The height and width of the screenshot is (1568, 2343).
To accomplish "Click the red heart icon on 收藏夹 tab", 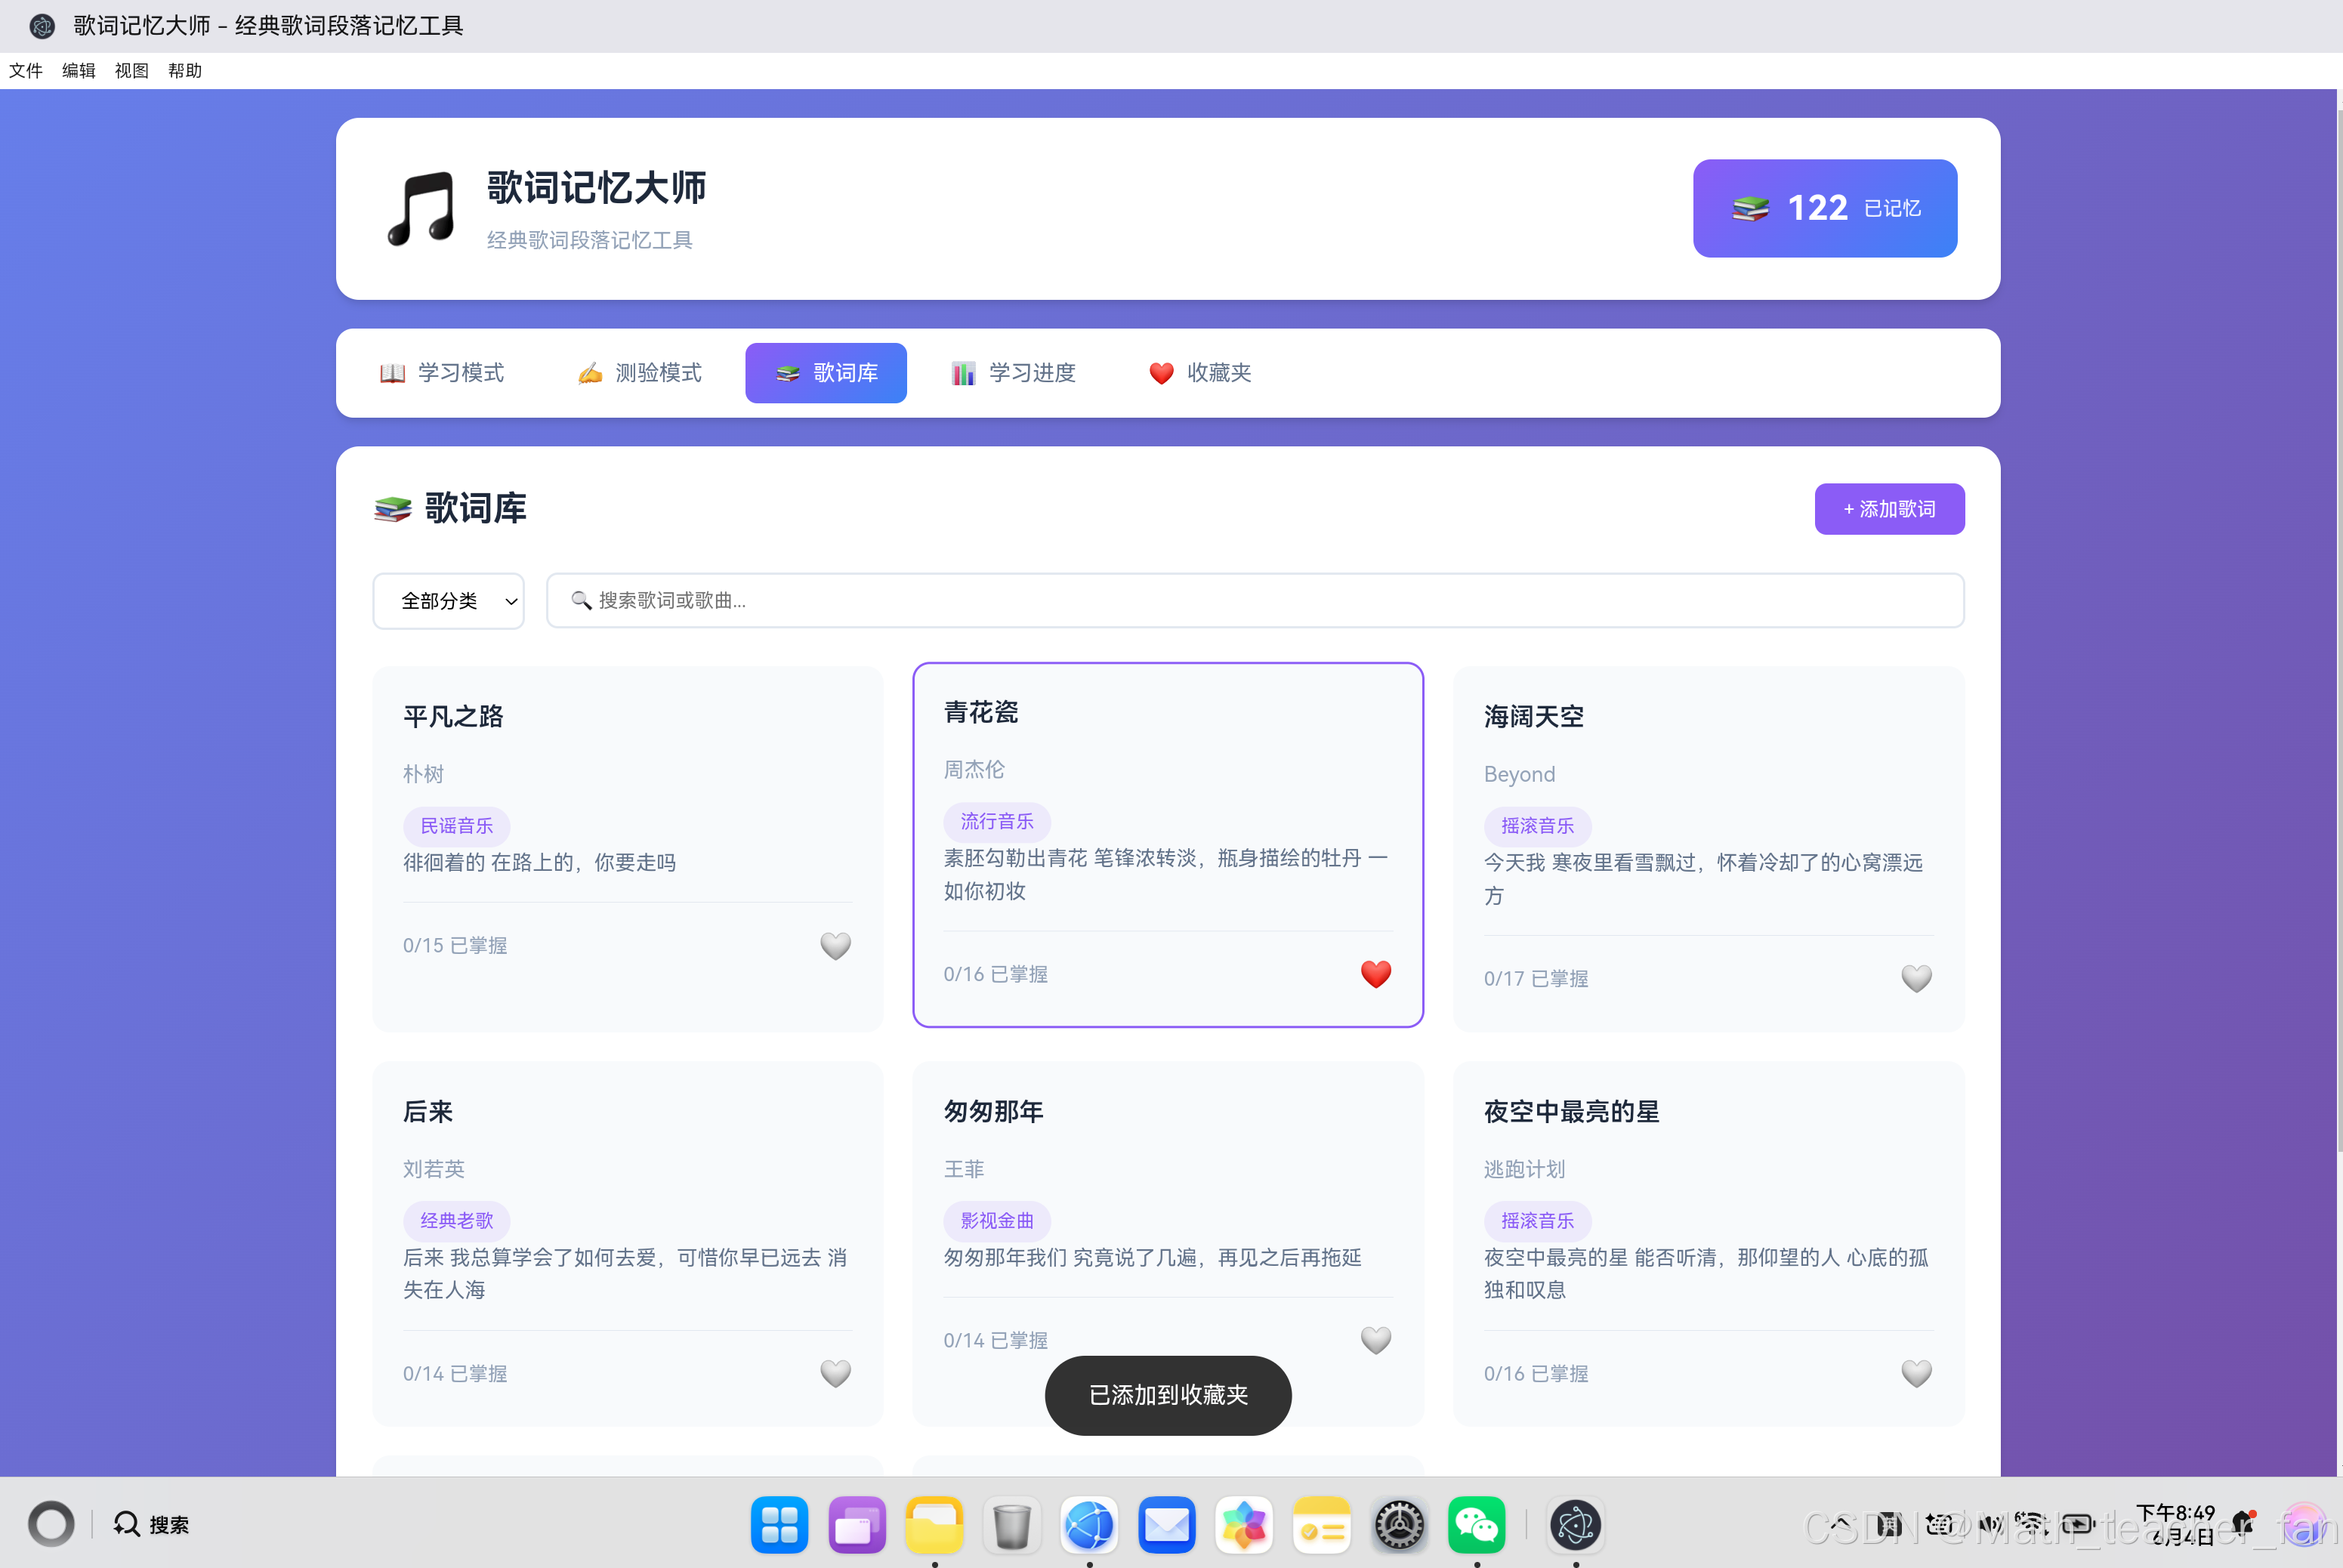I will (1161, 373).
